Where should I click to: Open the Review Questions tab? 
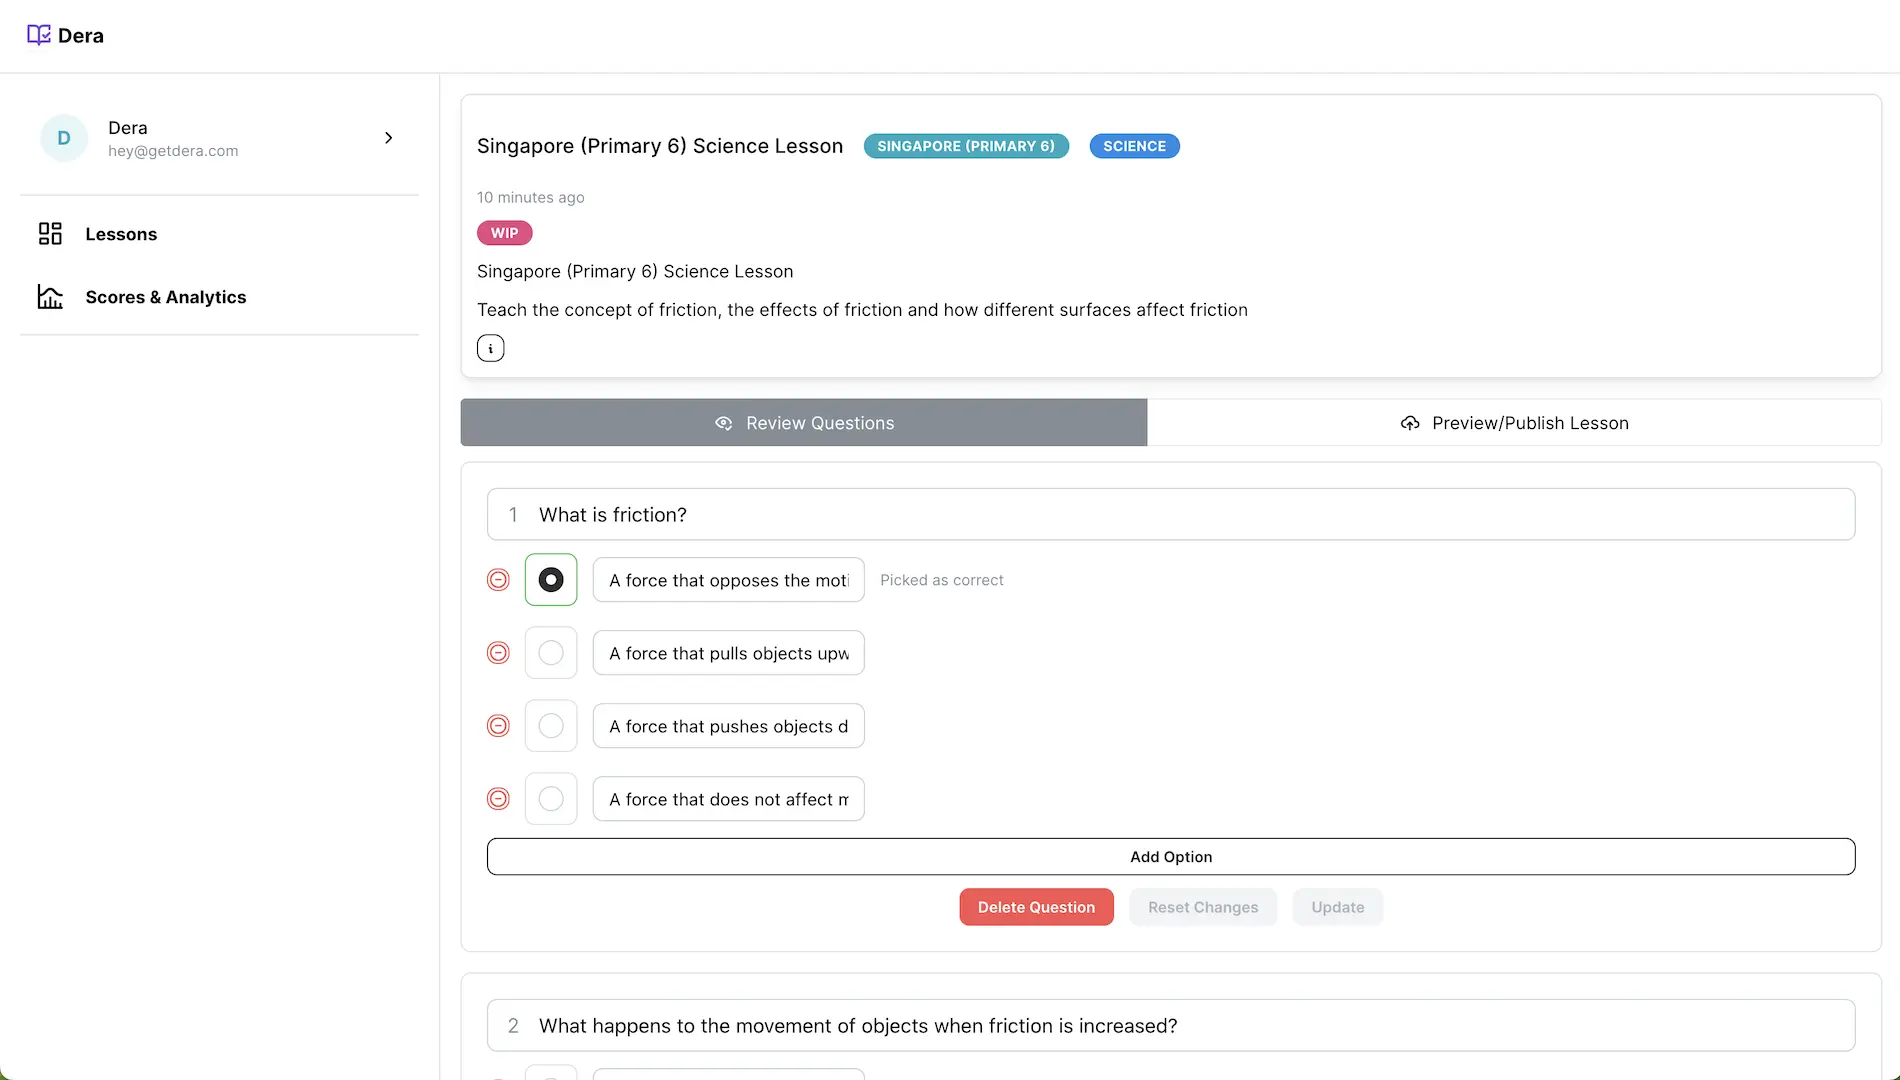[804, 423]
